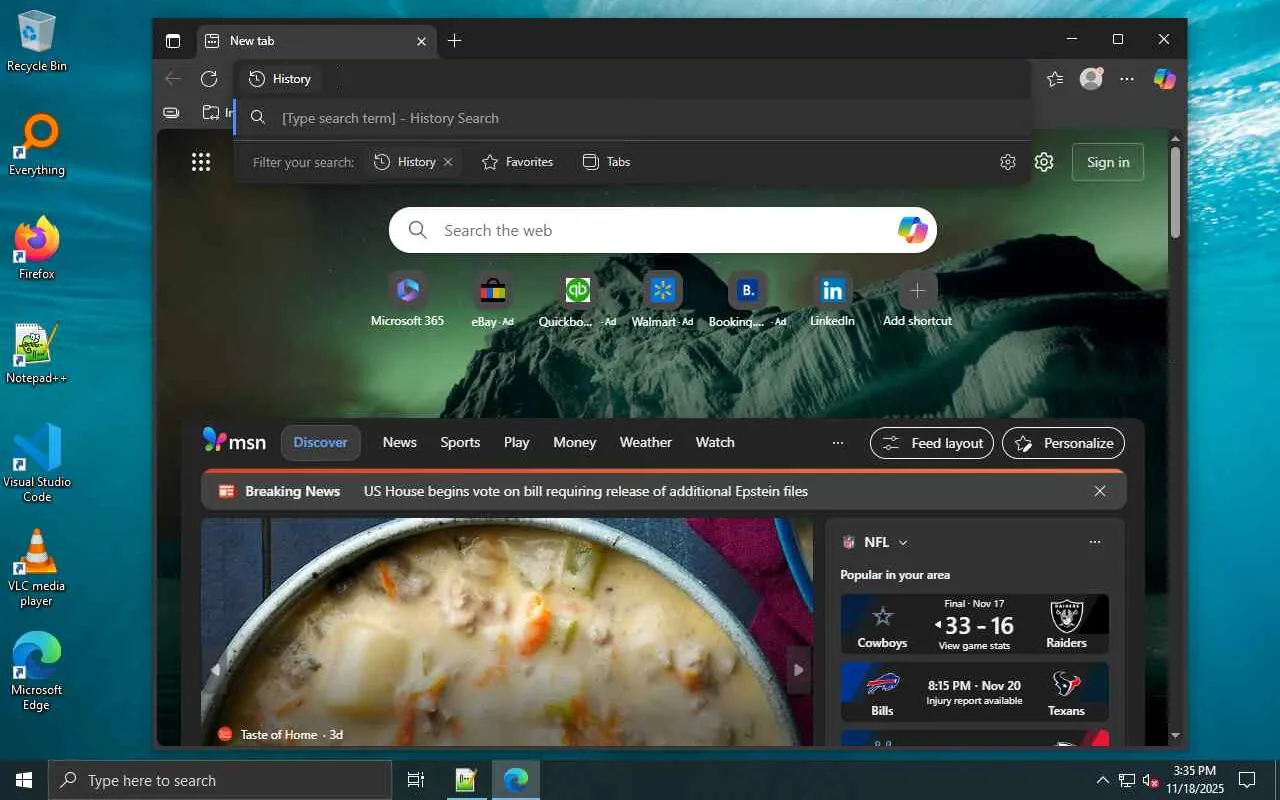This screenshot has height=800, width=1280.
Task: Open the Microsoft apps grid launcher
Action: (201, 162)
